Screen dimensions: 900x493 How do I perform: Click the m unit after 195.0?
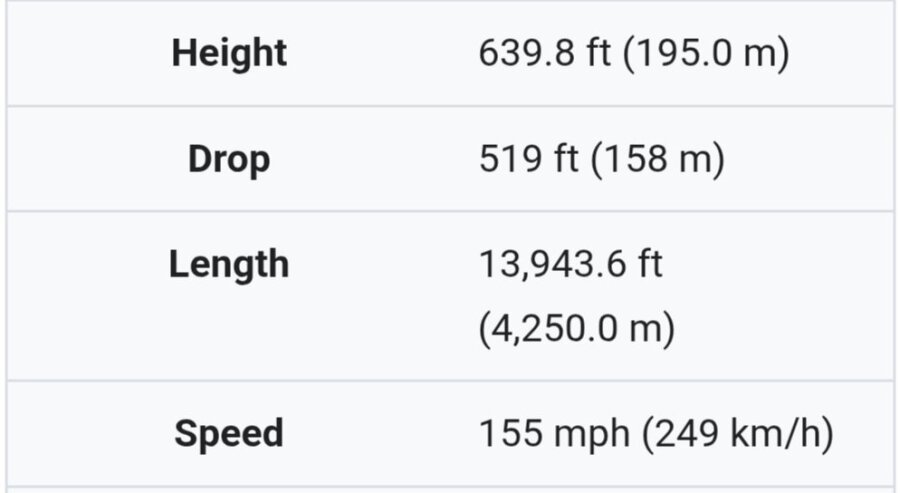click(x=761, y=55)
